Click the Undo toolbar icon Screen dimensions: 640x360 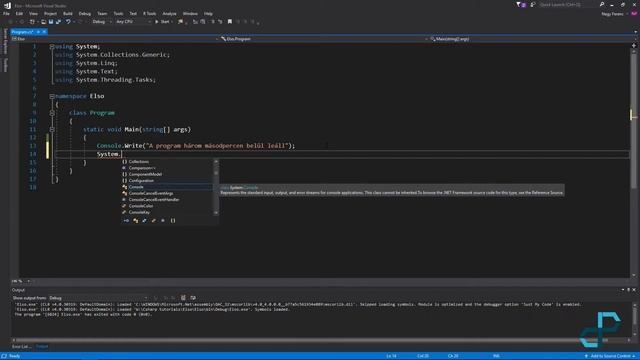click(68, 22)
